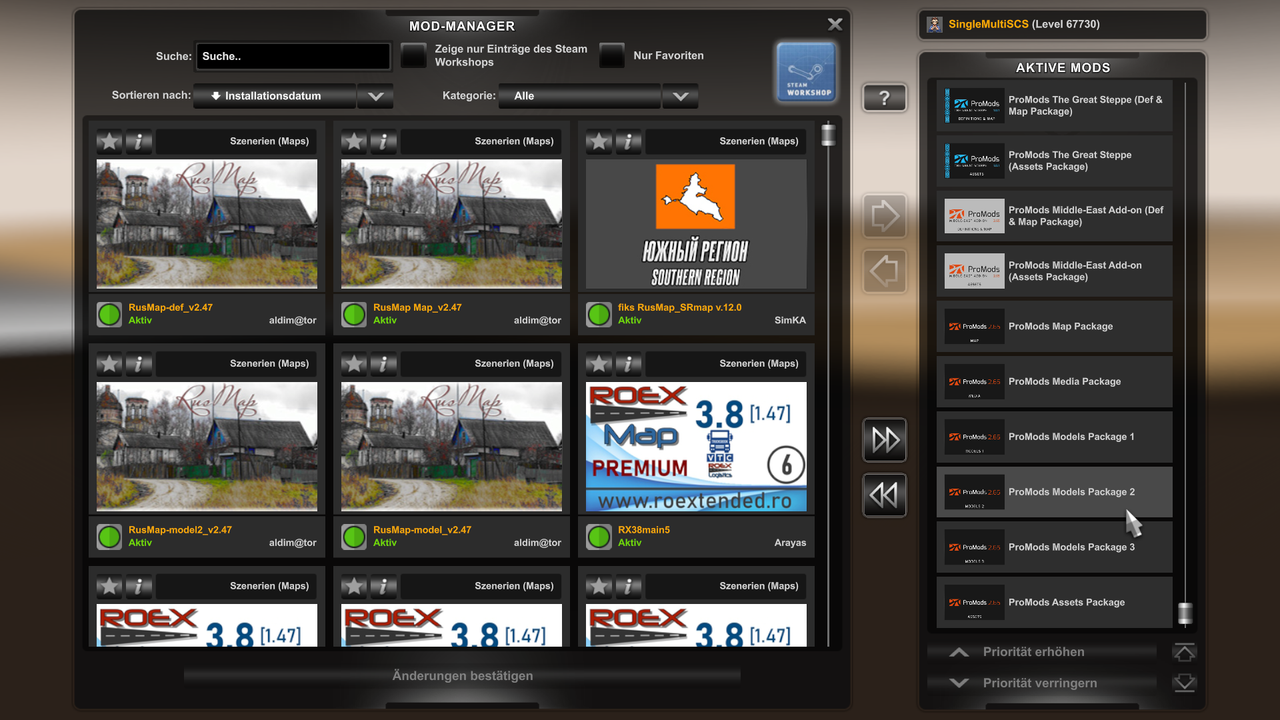The height and width of the screenshot is (720, 1280).
Task: Click into the Suche search field
Action: pos(292,56)
